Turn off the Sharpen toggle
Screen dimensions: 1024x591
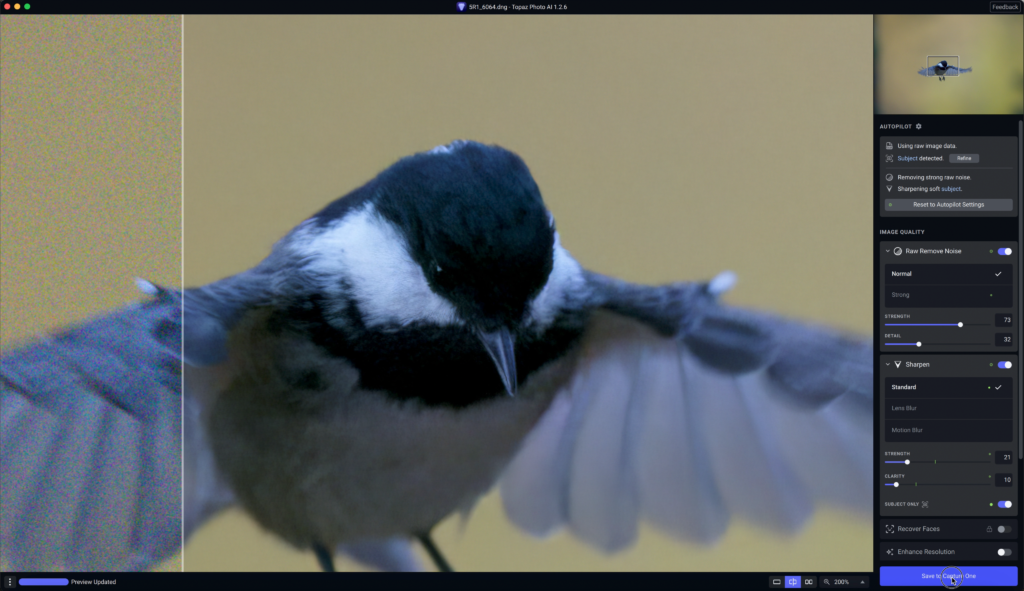click(1004, 365)
